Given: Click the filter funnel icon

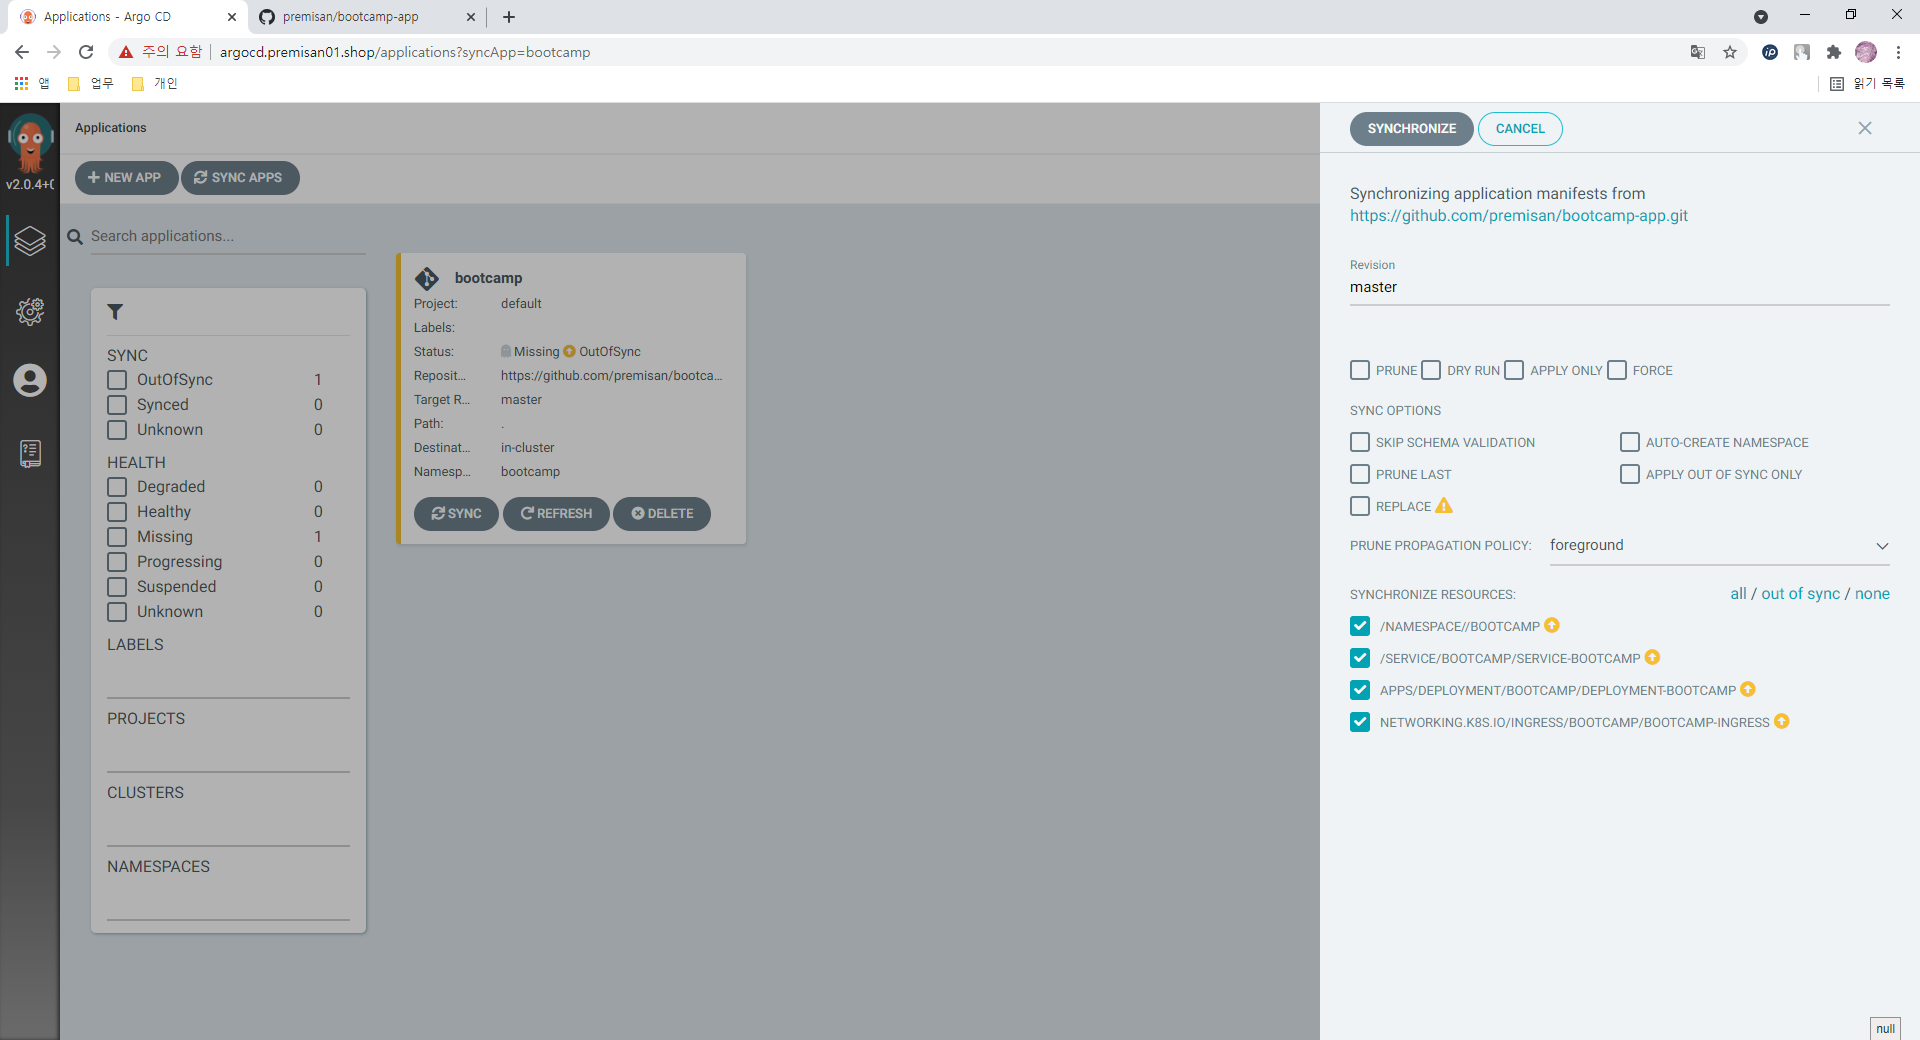Looking at the screenshot, I should (x=115, y=312).
